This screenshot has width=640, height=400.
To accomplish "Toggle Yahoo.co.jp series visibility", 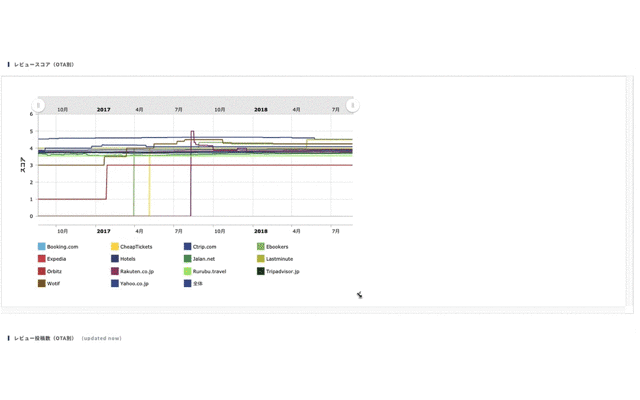I will pyautogui.click(x=115, y=283).
